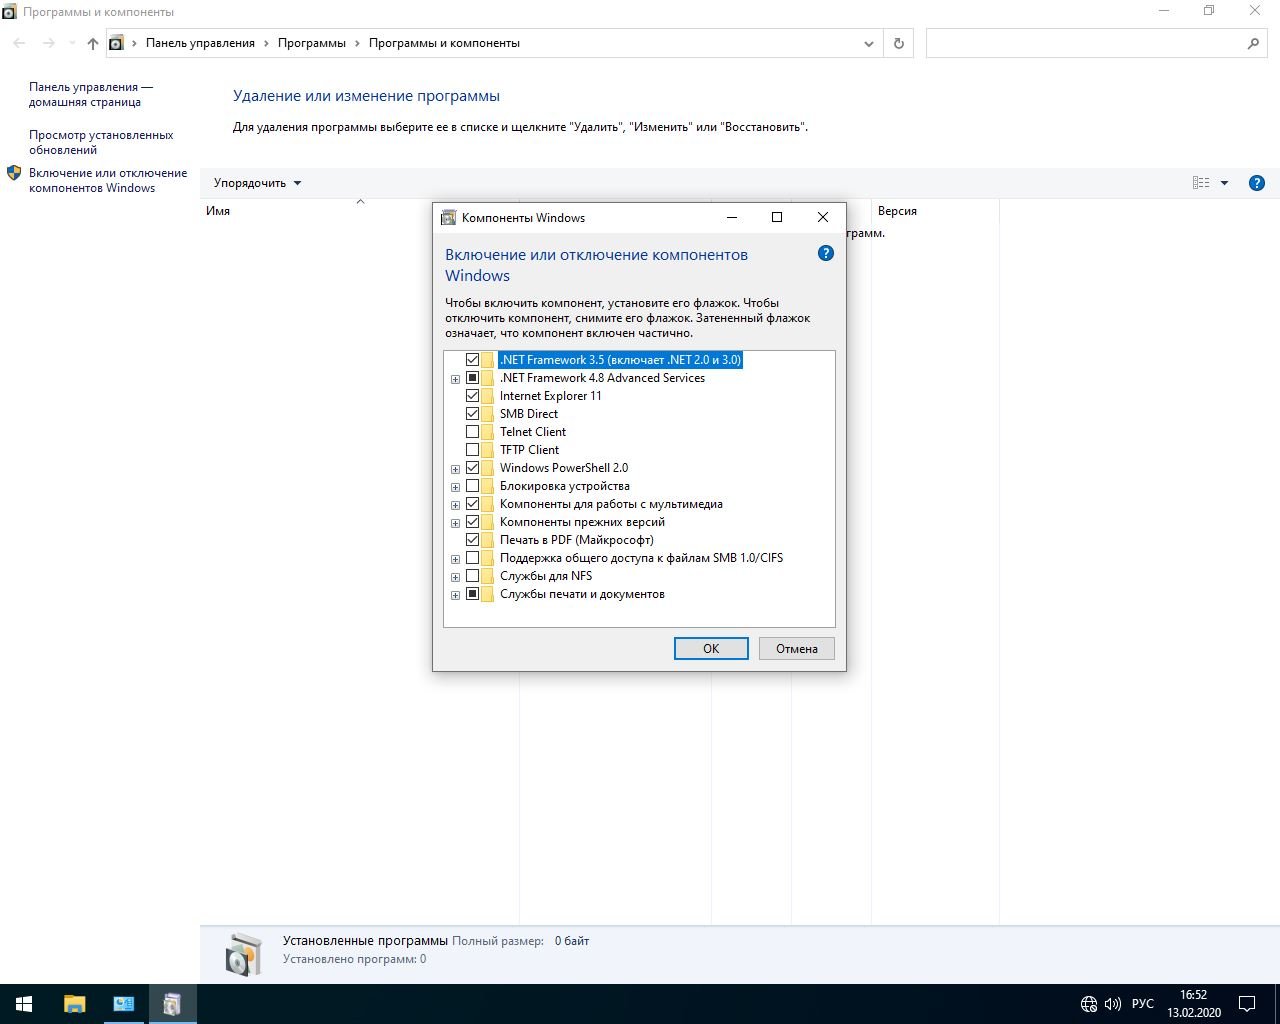Expand Блокировка устройства node
The width and height of the screenshot is (1280, 1024).
[455, 487]
